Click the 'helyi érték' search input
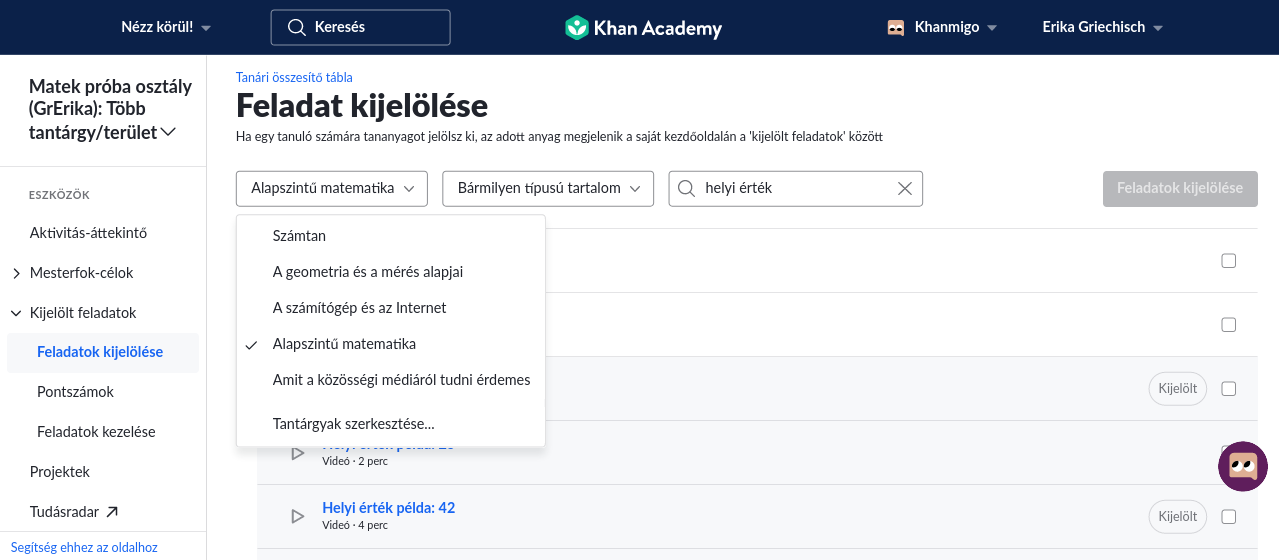The width and height of the screenshot is (1279, 560). click(795, 188)
